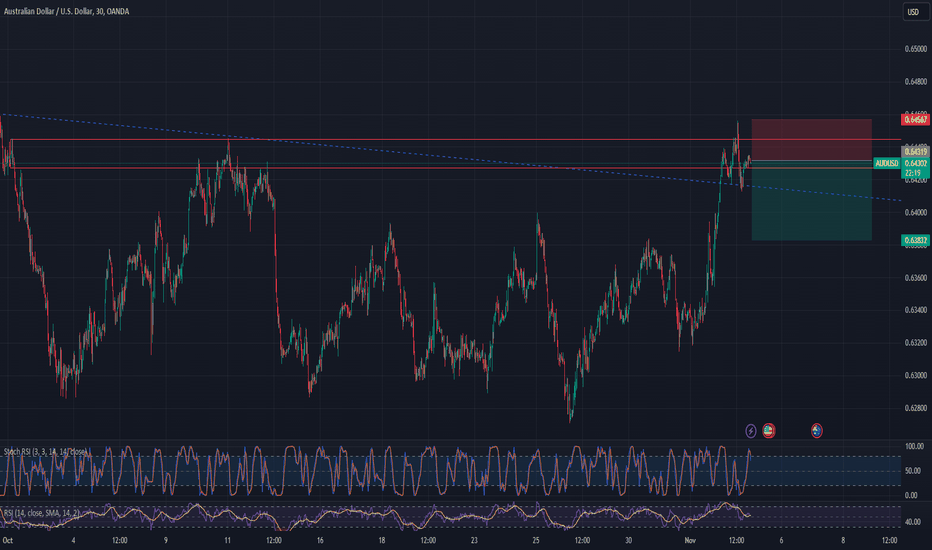The image size is (932, 550).
Task: Click the 9 date label on the time axis
Action: 166,540
